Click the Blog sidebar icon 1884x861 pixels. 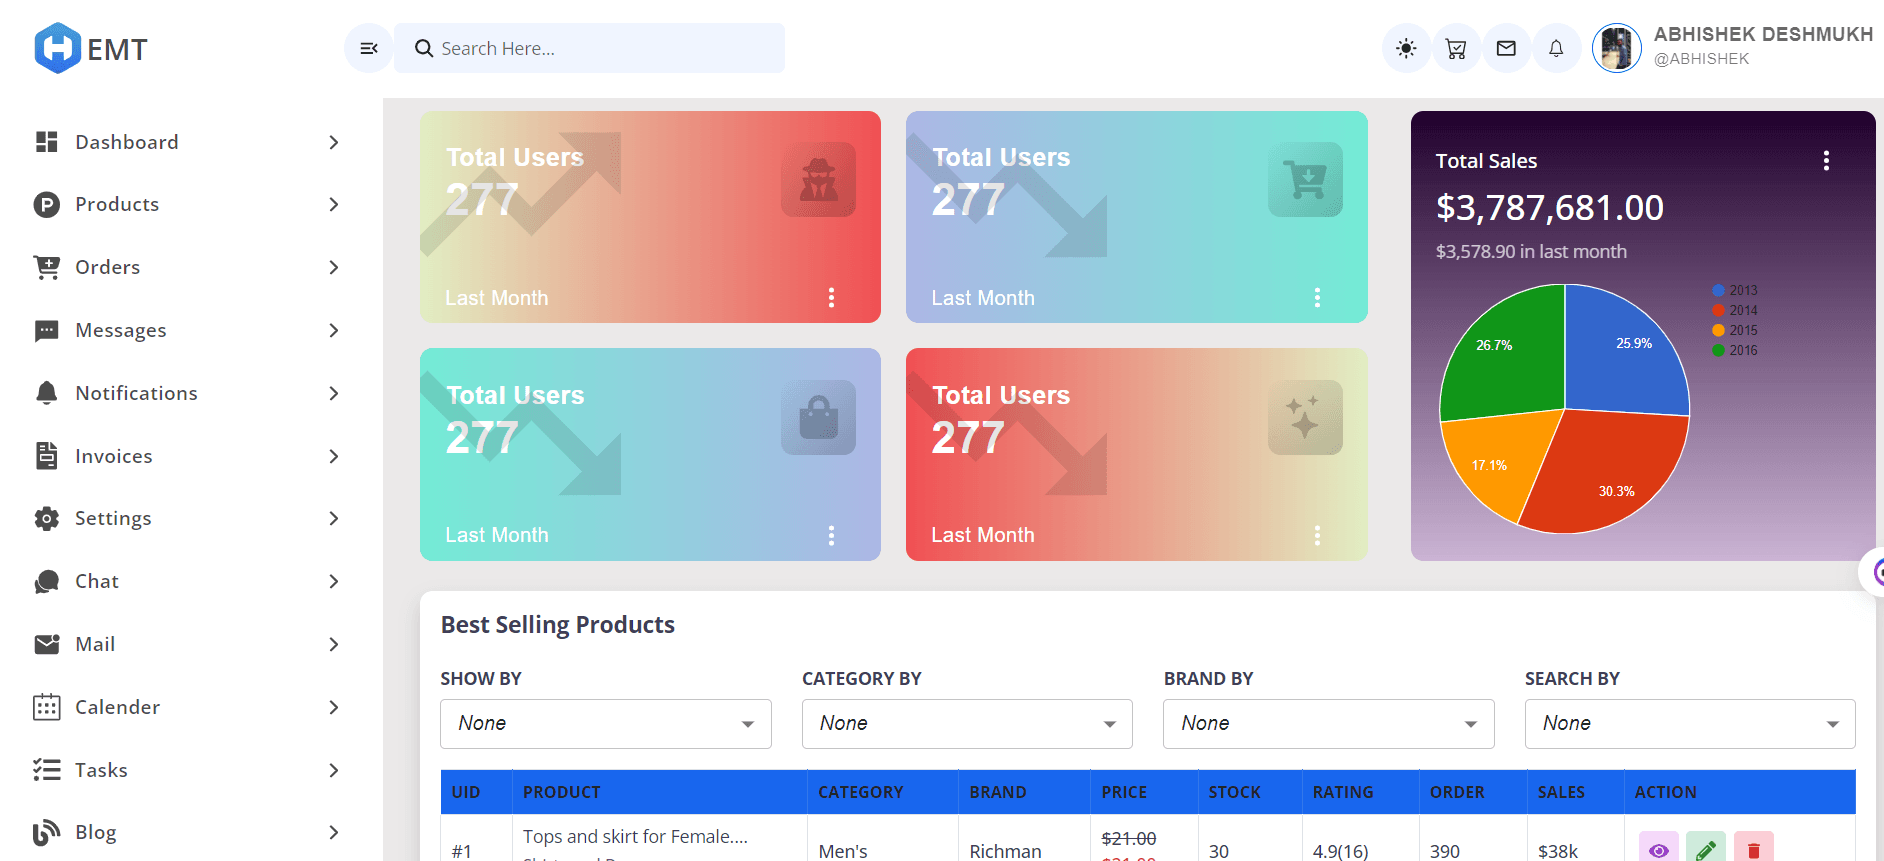(47, 832)
